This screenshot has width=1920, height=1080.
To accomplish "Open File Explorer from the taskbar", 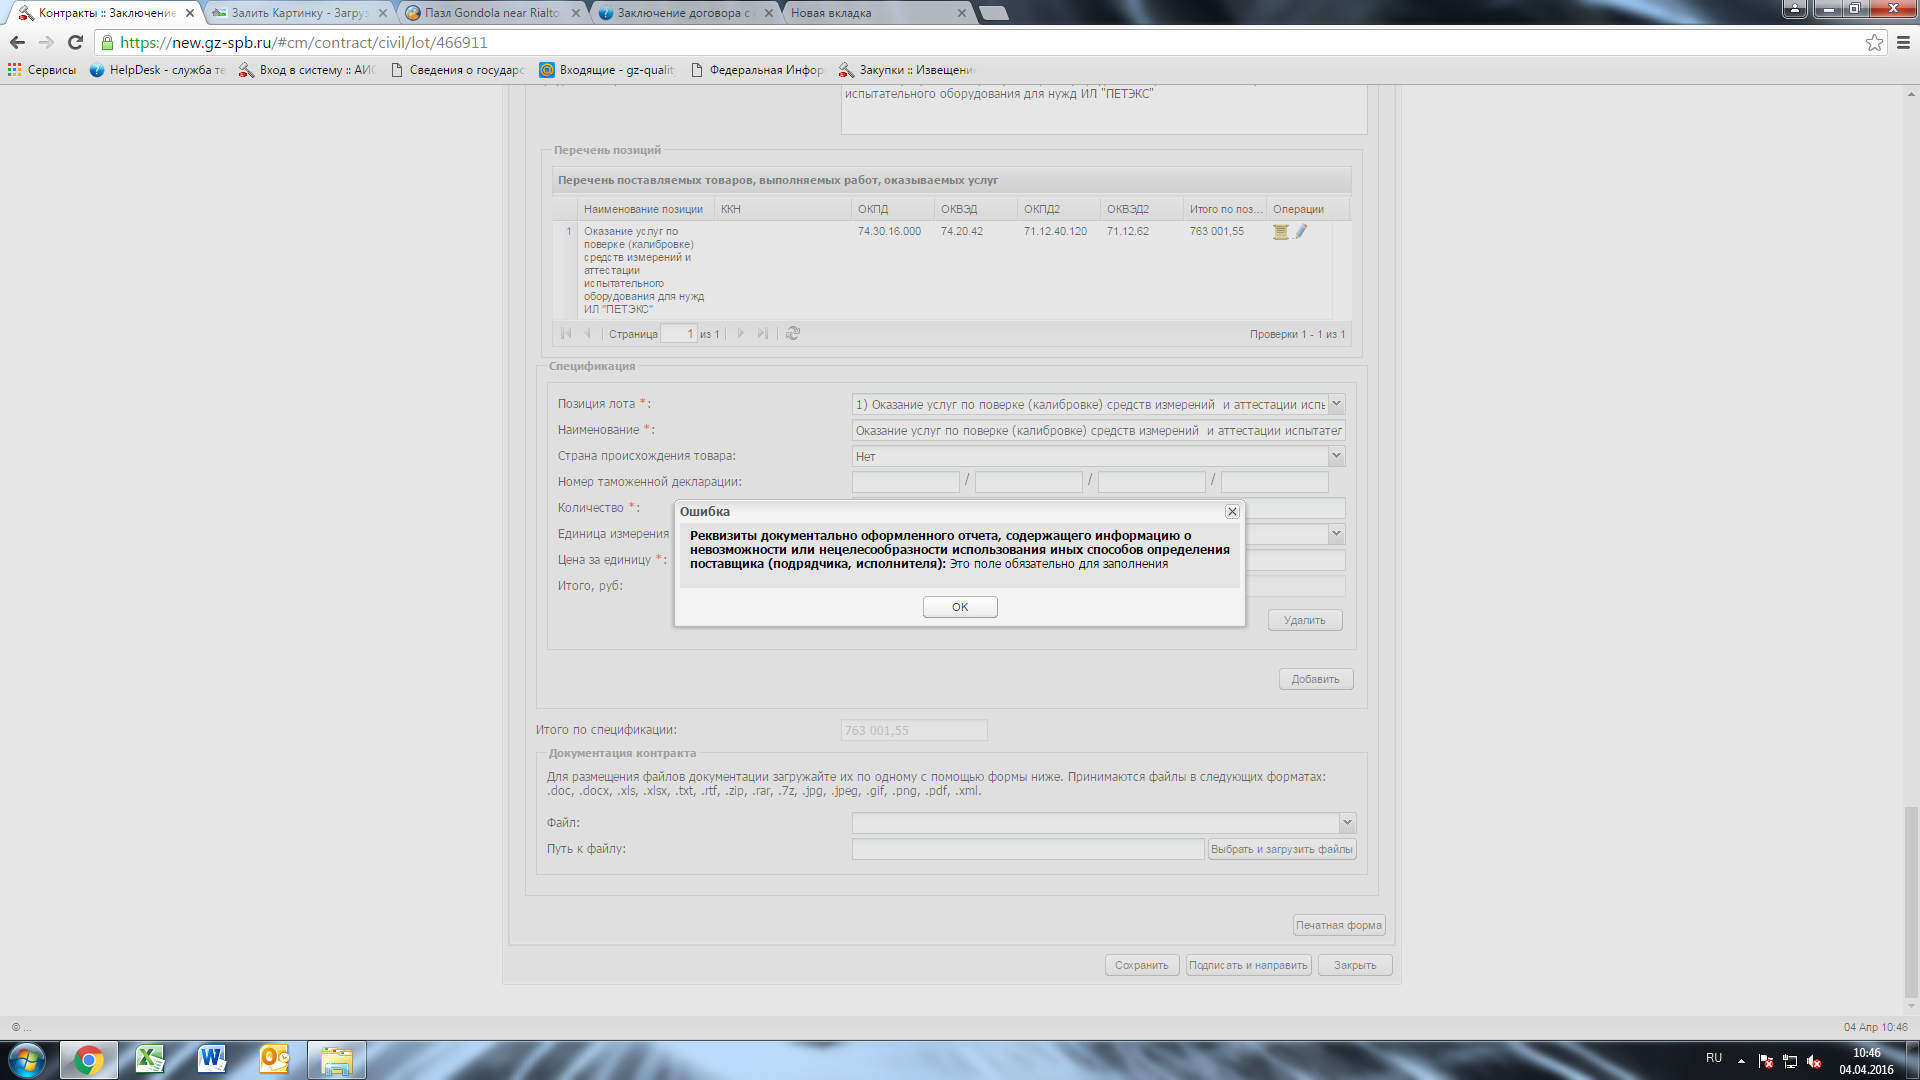I will point(337,1060).
